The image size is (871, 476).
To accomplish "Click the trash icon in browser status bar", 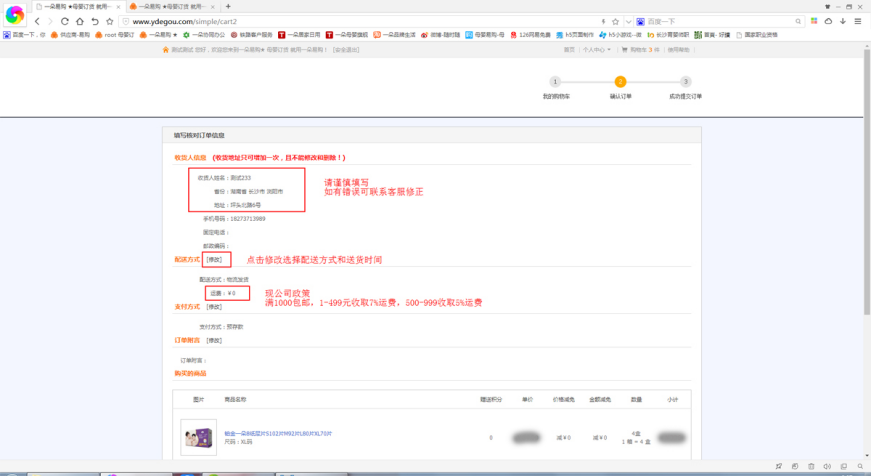I will click(811, 467).
